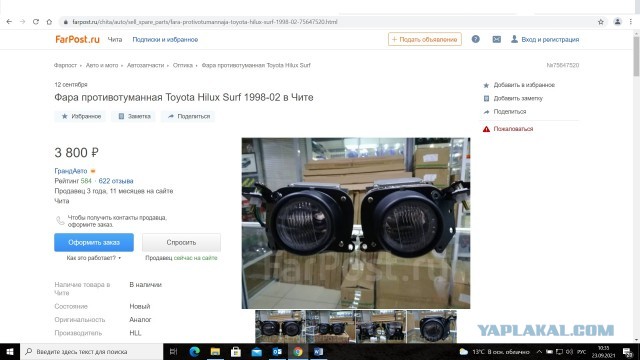Viewport: 640px width, 360px height.
Task: Click the weather widget 13°C
Action: point(494,351)
